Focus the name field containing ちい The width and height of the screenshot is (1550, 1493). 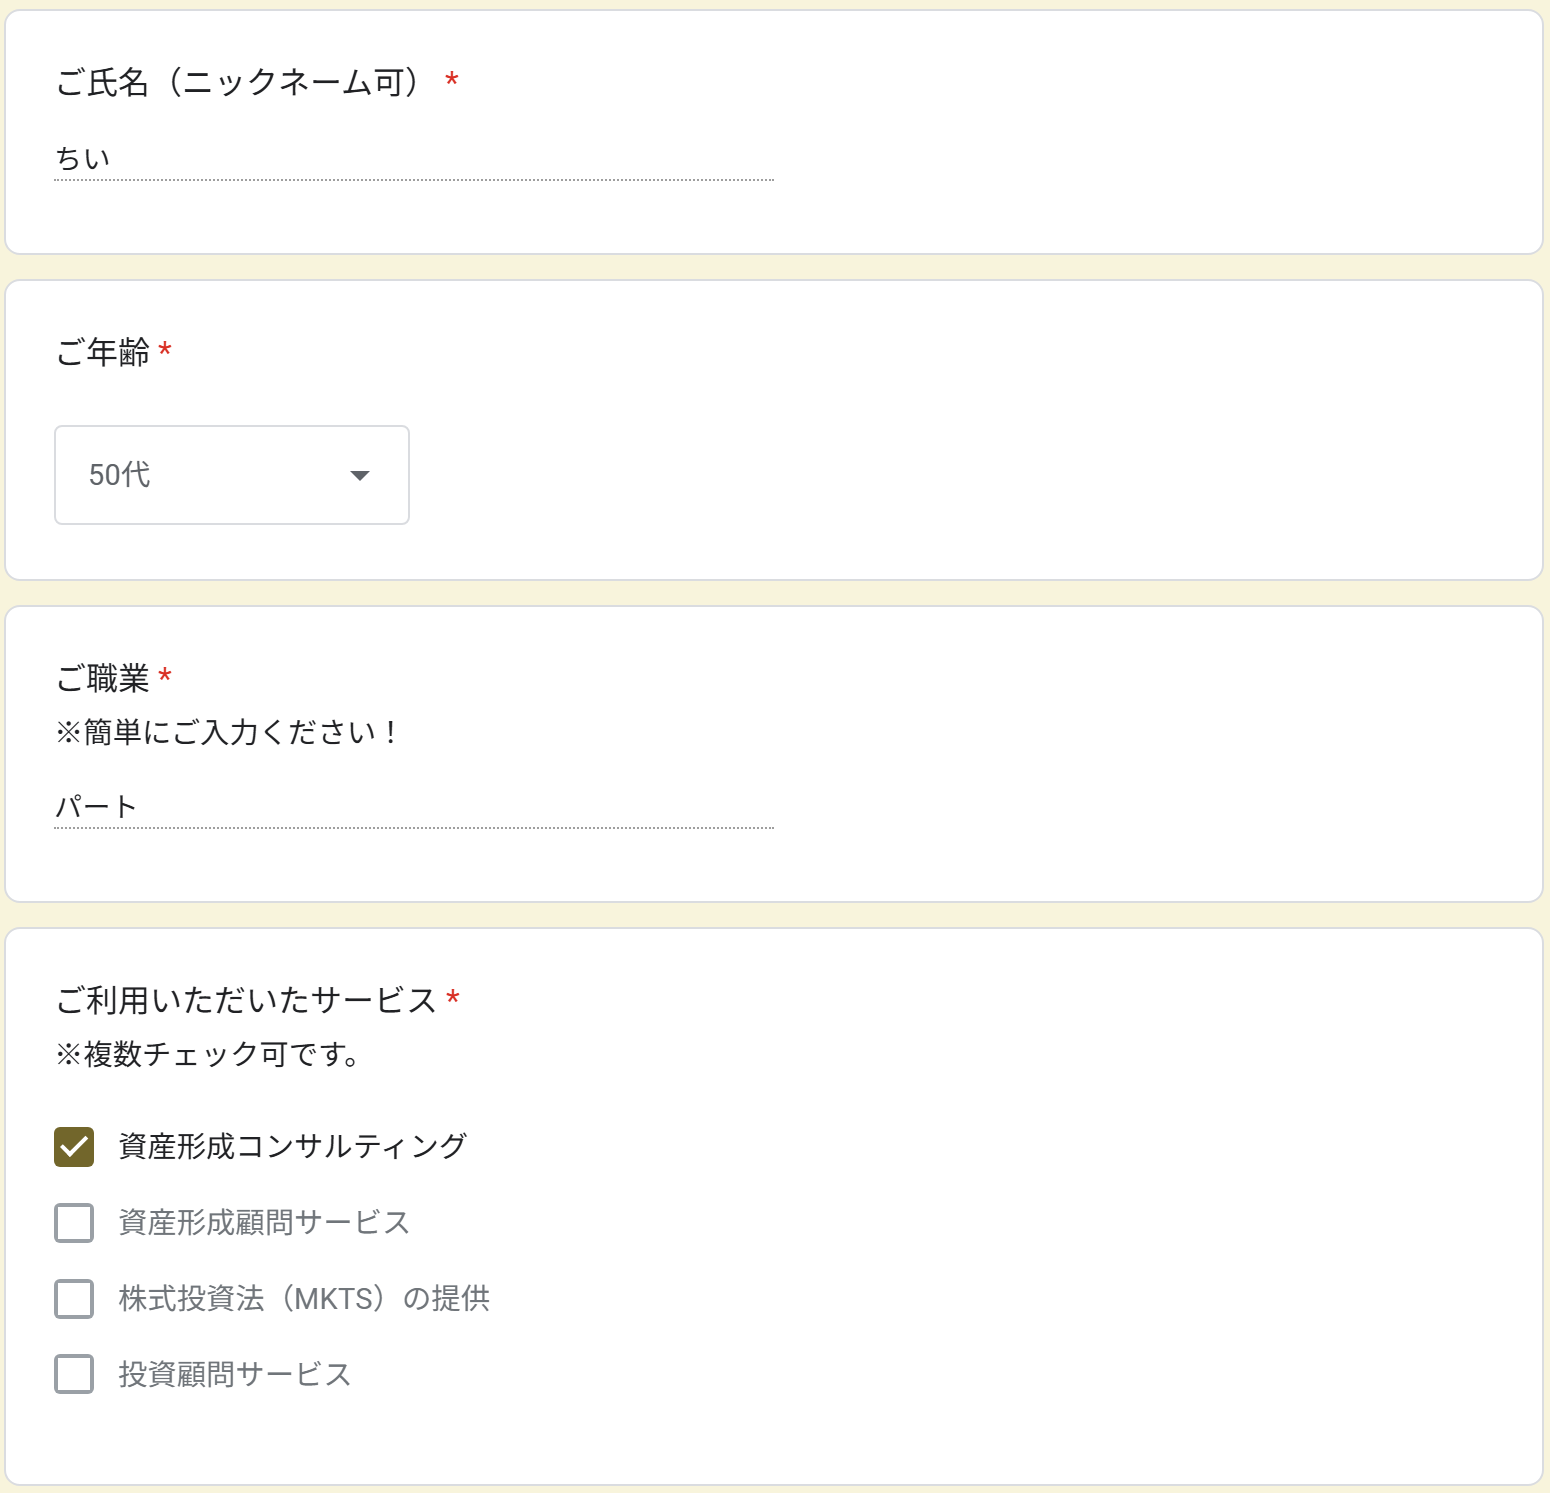413,159
